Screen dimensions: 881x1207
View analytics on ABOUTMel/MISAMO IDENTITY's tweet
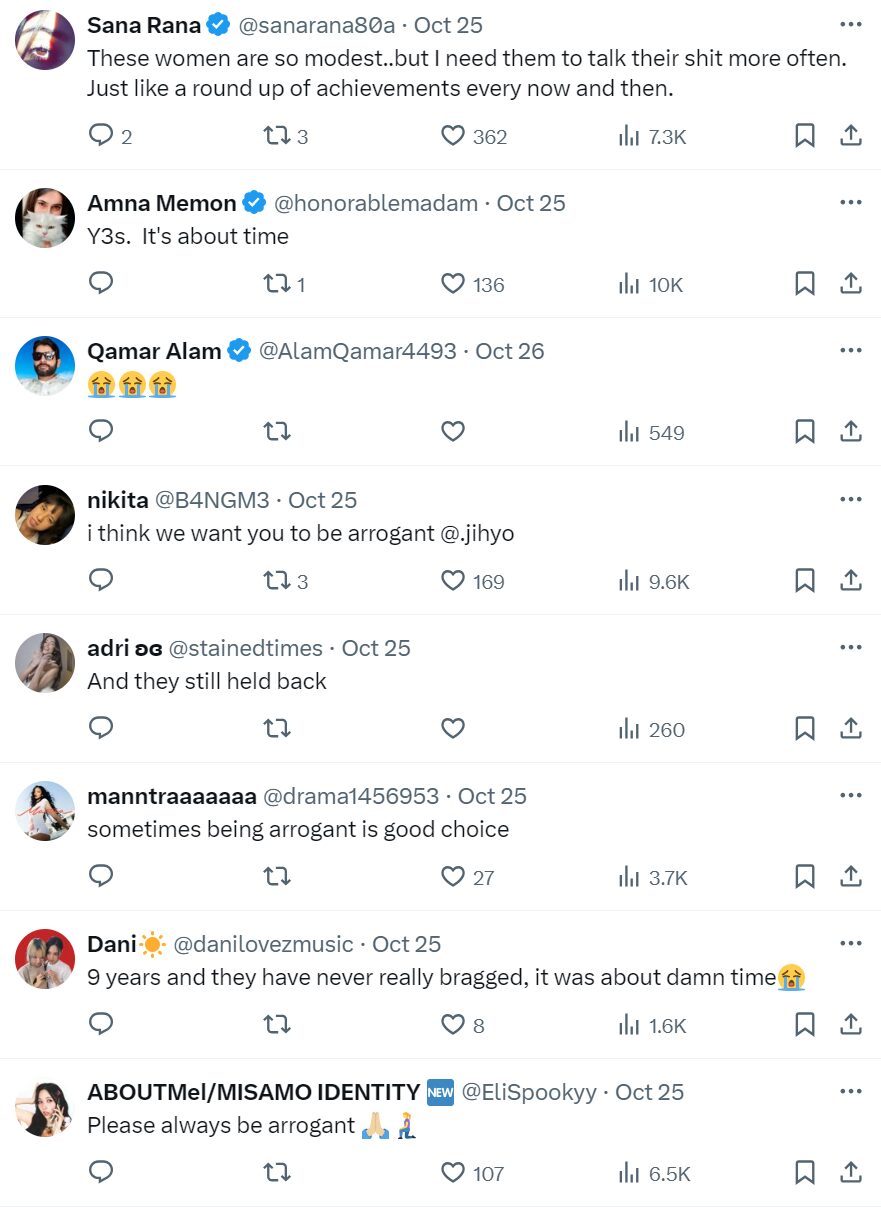coord(629,1173)
